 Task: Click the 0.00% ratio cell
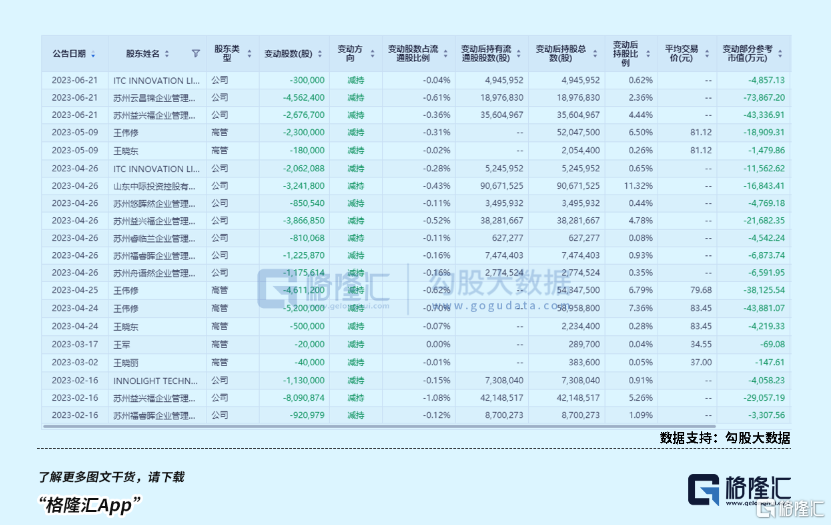(438, 344)
